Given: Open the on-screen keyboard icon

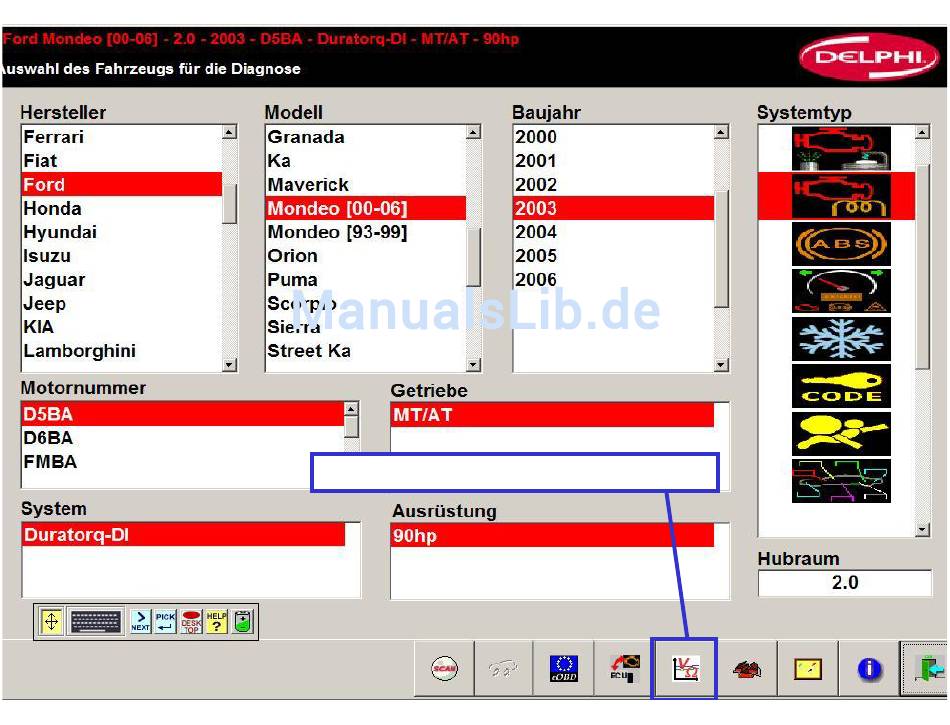Looking at the screenshot, I should coord(96,621).
